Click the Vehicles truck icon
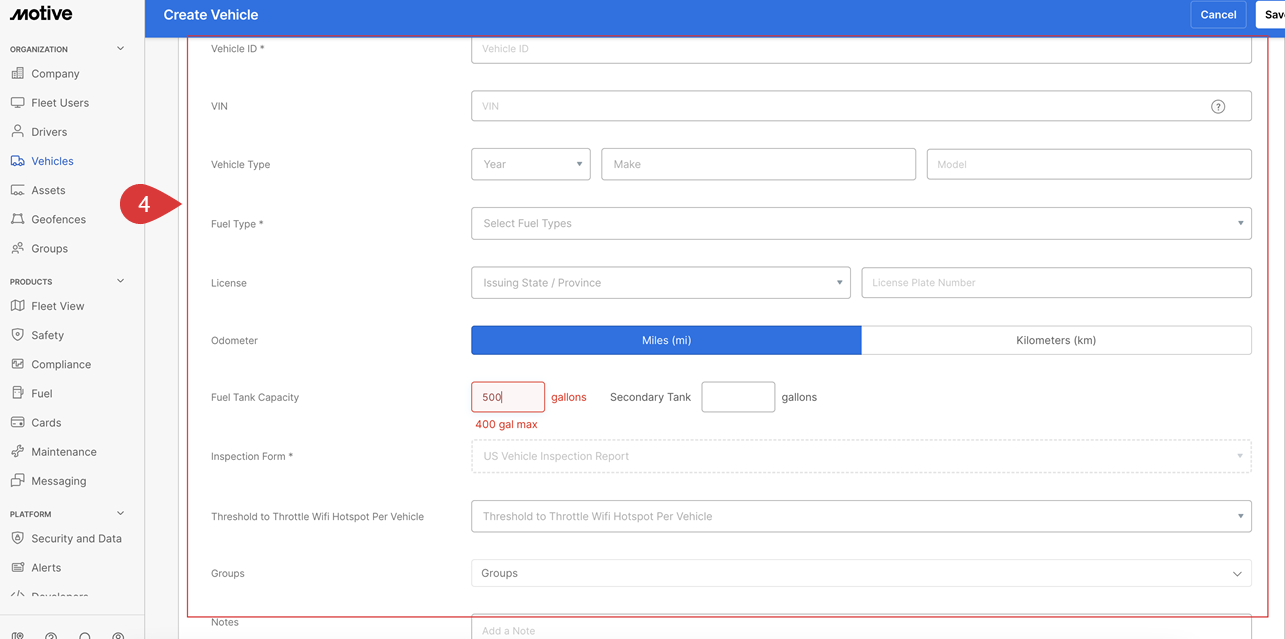This screenshot has width=1285, height=639. (17, 160)
